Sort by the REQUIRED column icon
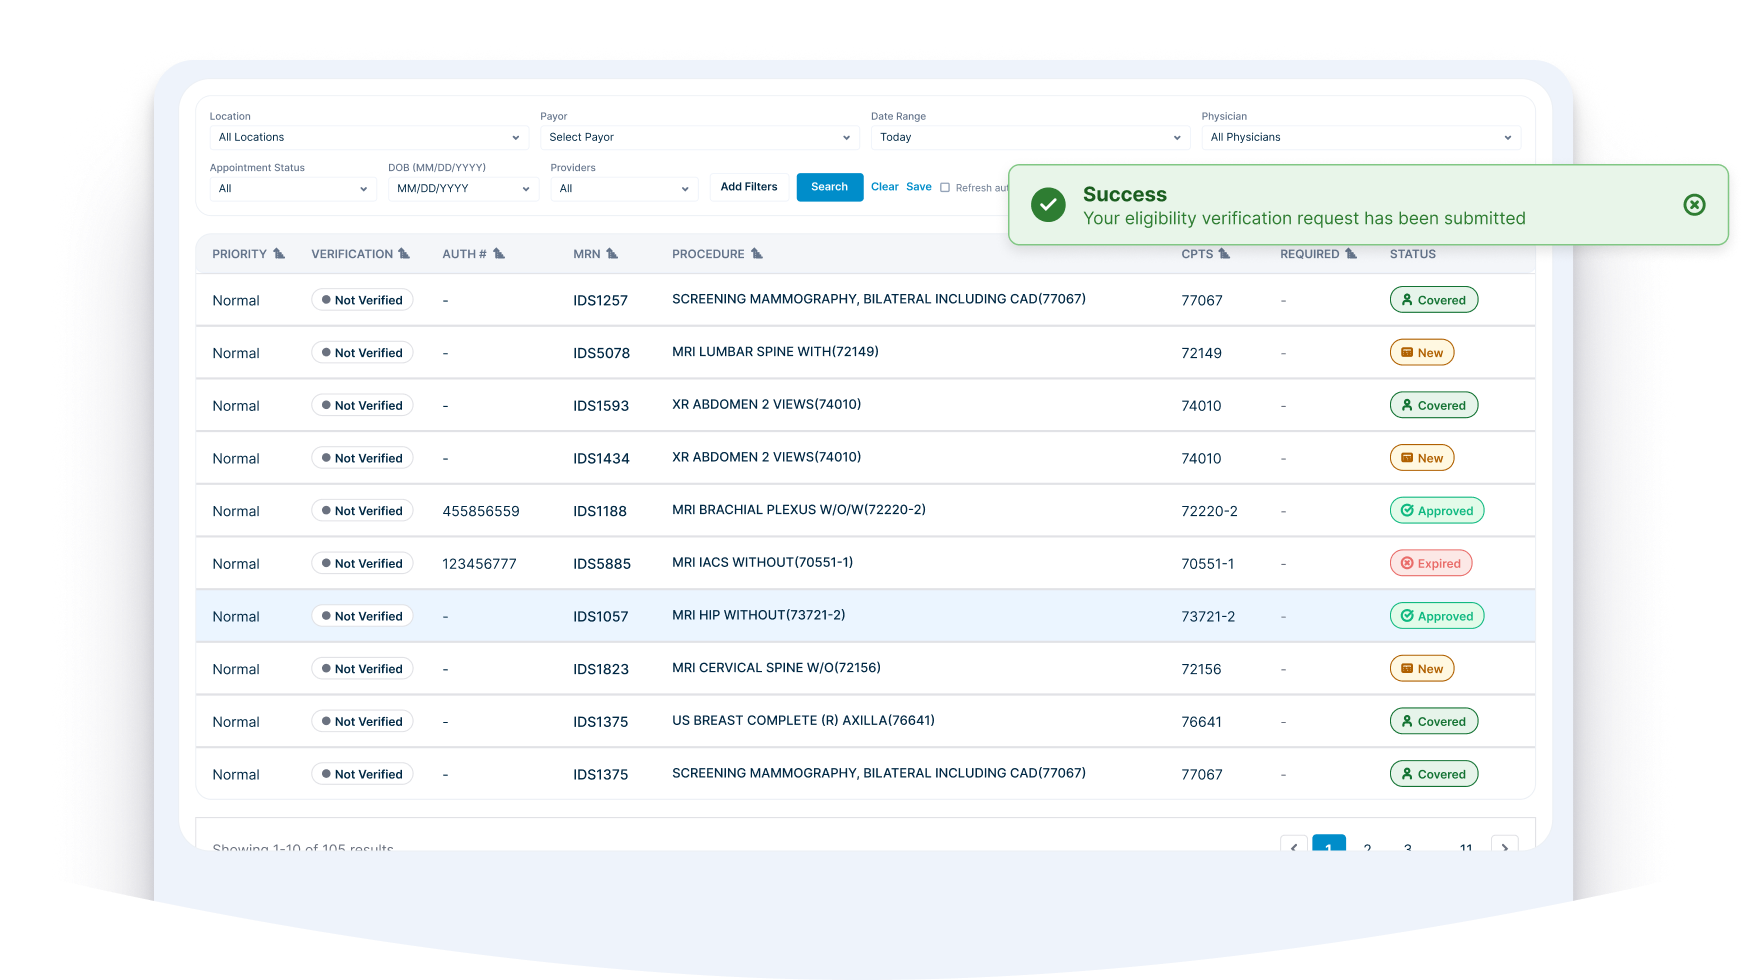Image resolution: width=1744 pixels, height=980 pixels. tap(1351, 254)
